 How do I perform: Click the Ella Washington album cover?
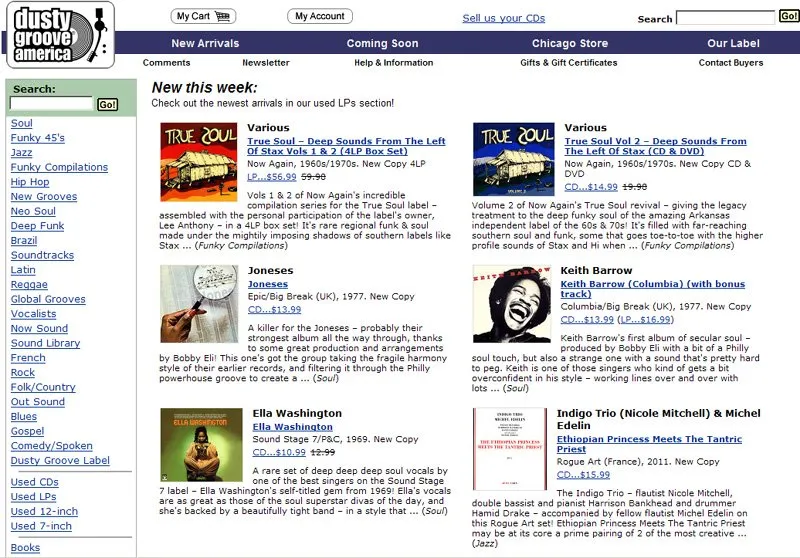click(202, 445)
